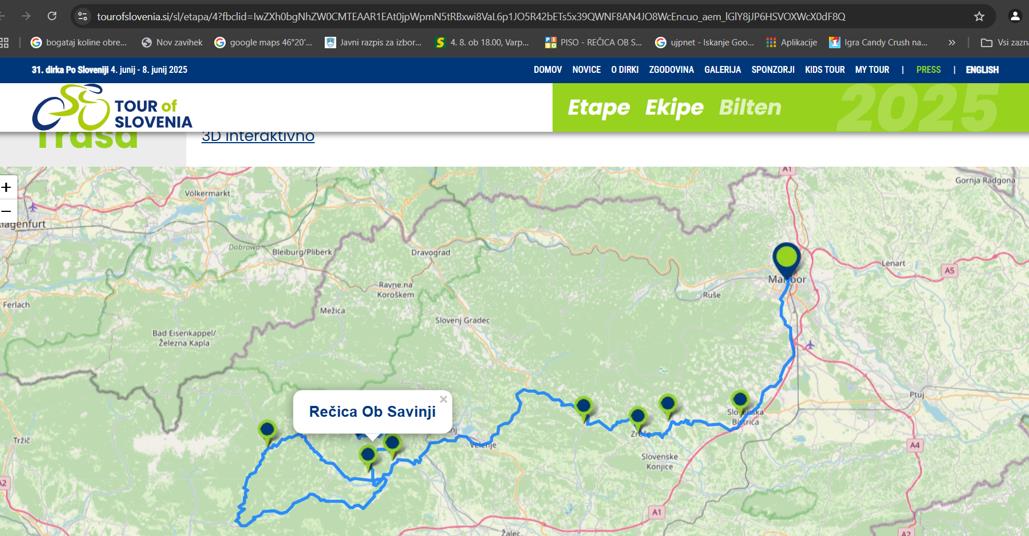
Task: Open the 'PISO - REČICA OB S...' bookmark
Action: tap(593, 42)
